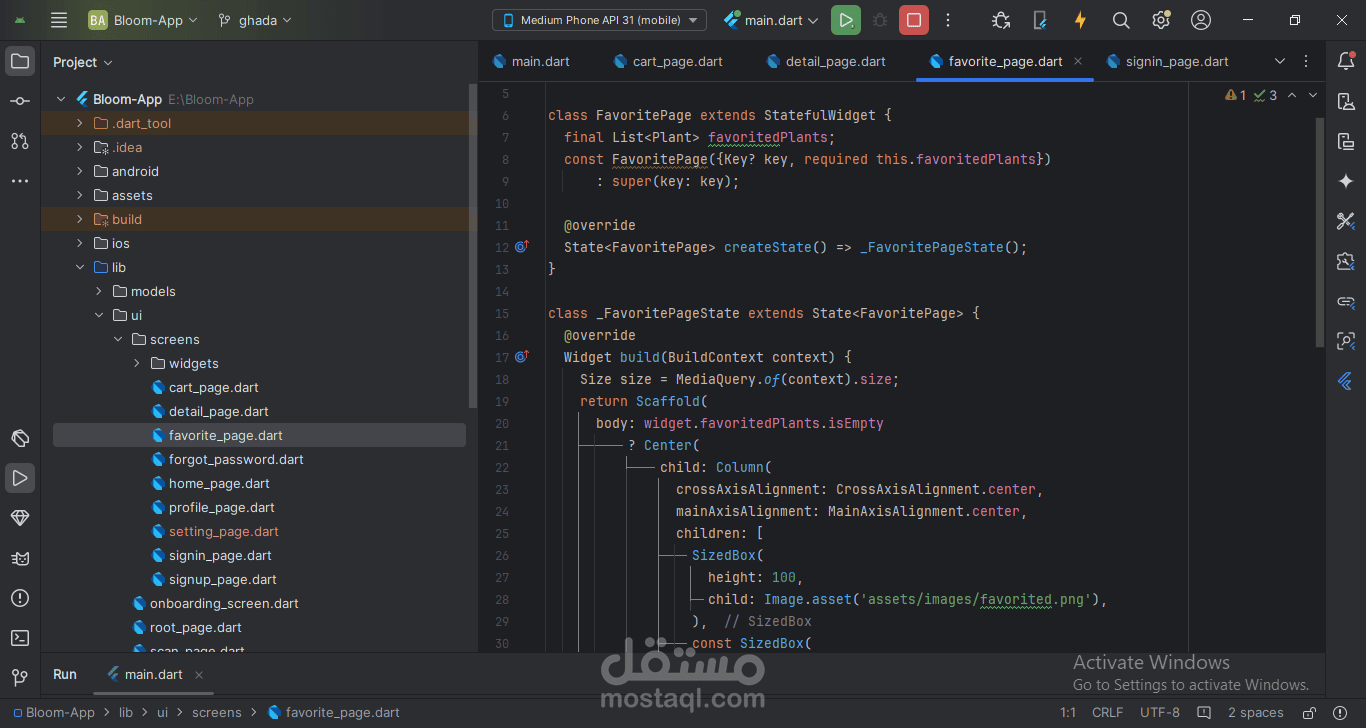This screenshot has width=1366, height=728.
Task: Switch to the signin_page.dart editor tab
Action: click(1167, 61)
